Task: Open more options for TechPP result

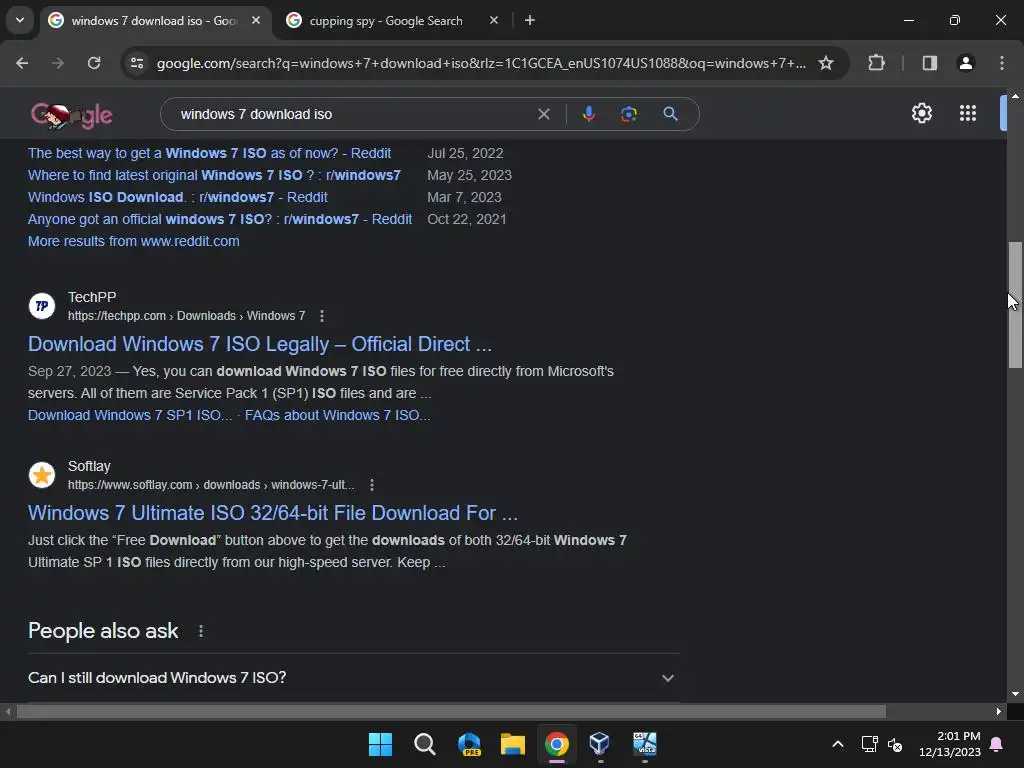Action: tap(322, 316)
